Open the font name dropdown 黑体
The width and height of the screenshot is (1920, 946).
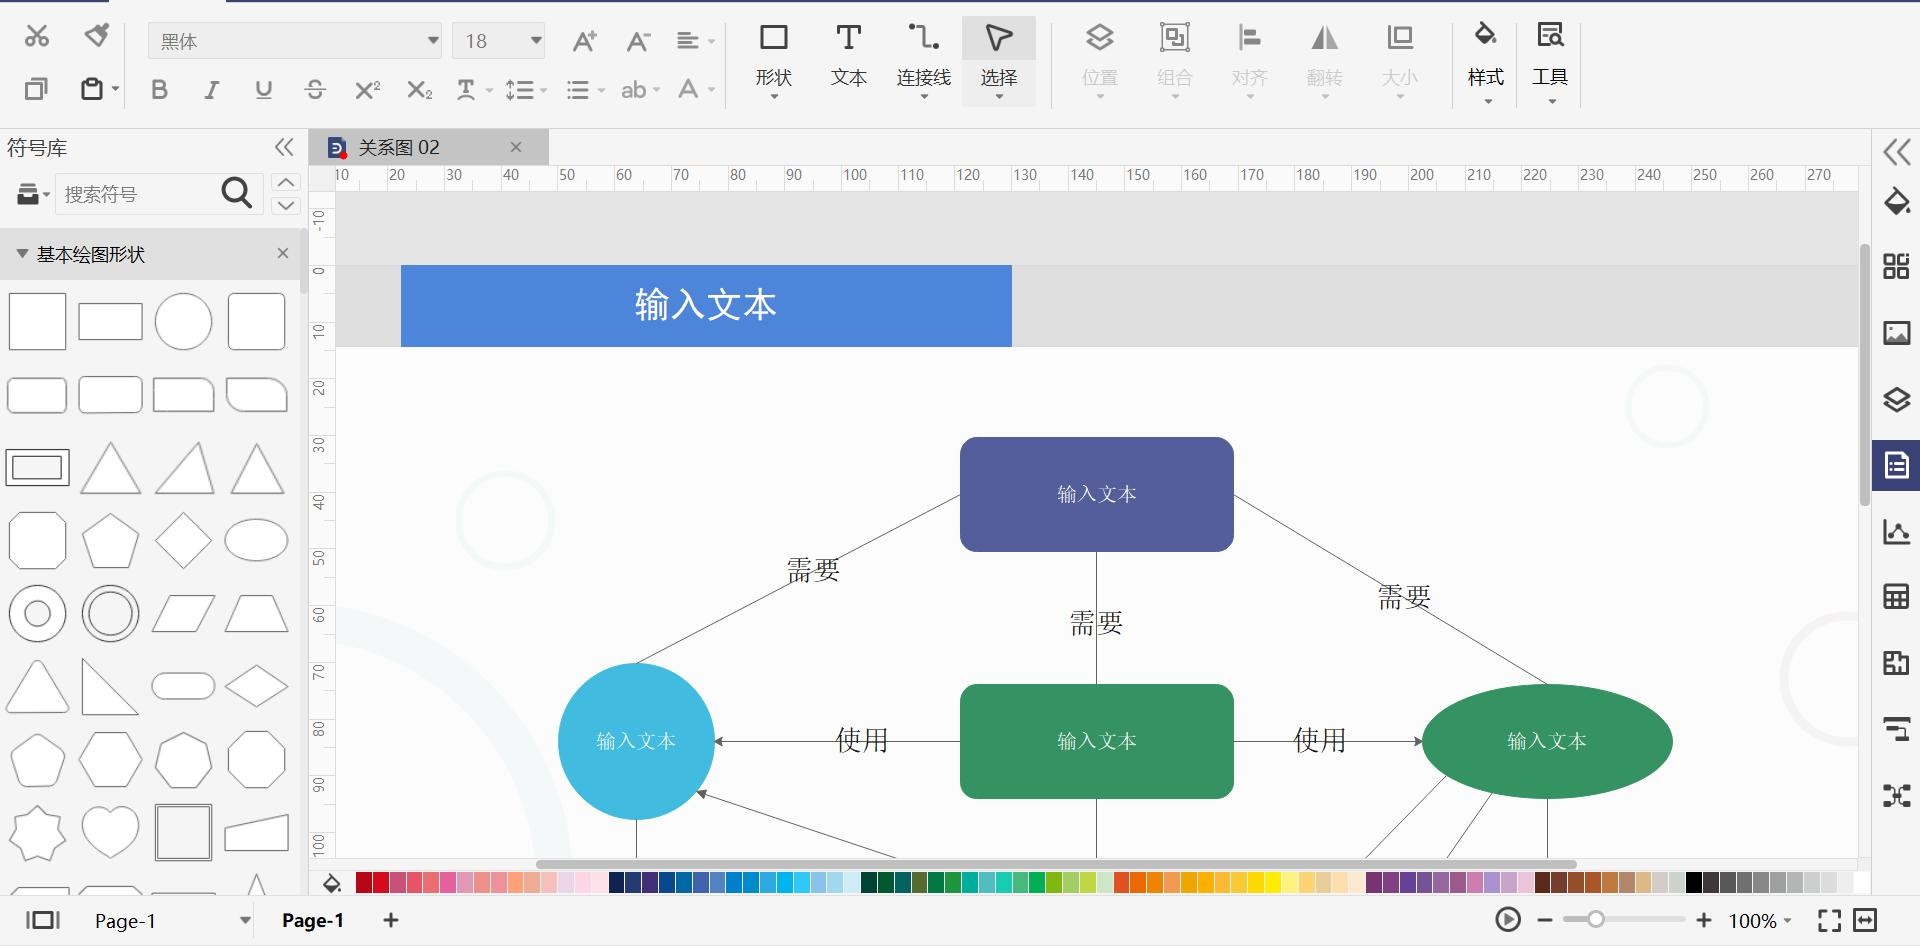(295, 41)
